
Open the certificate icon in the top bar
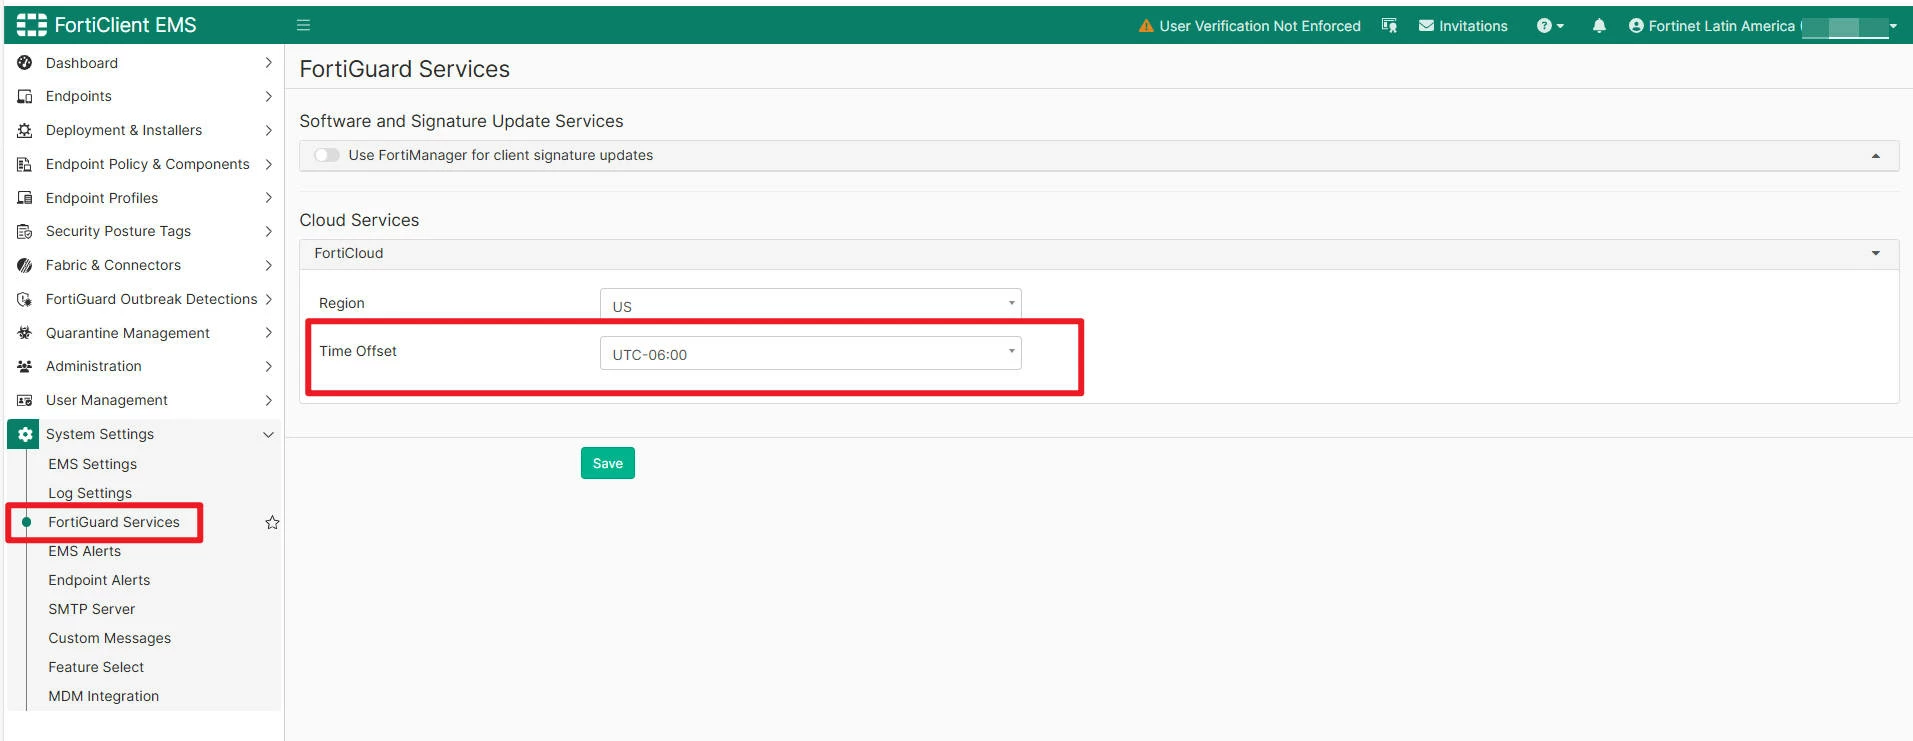click(1389, 26)
